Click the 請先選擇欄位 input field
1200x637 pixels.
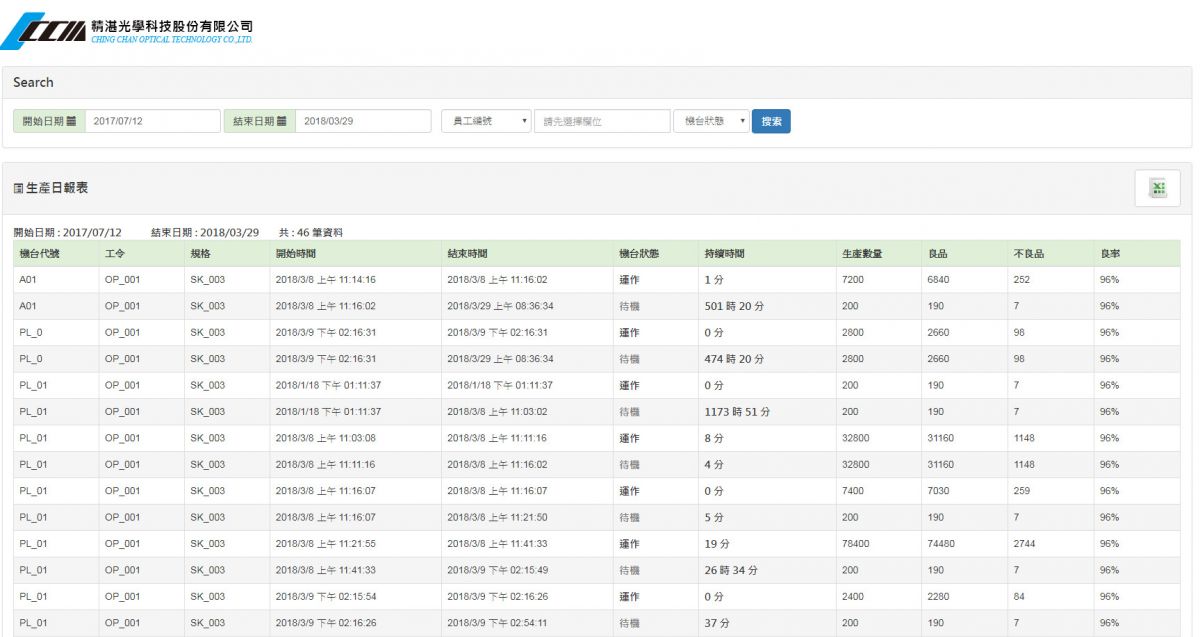602,121
